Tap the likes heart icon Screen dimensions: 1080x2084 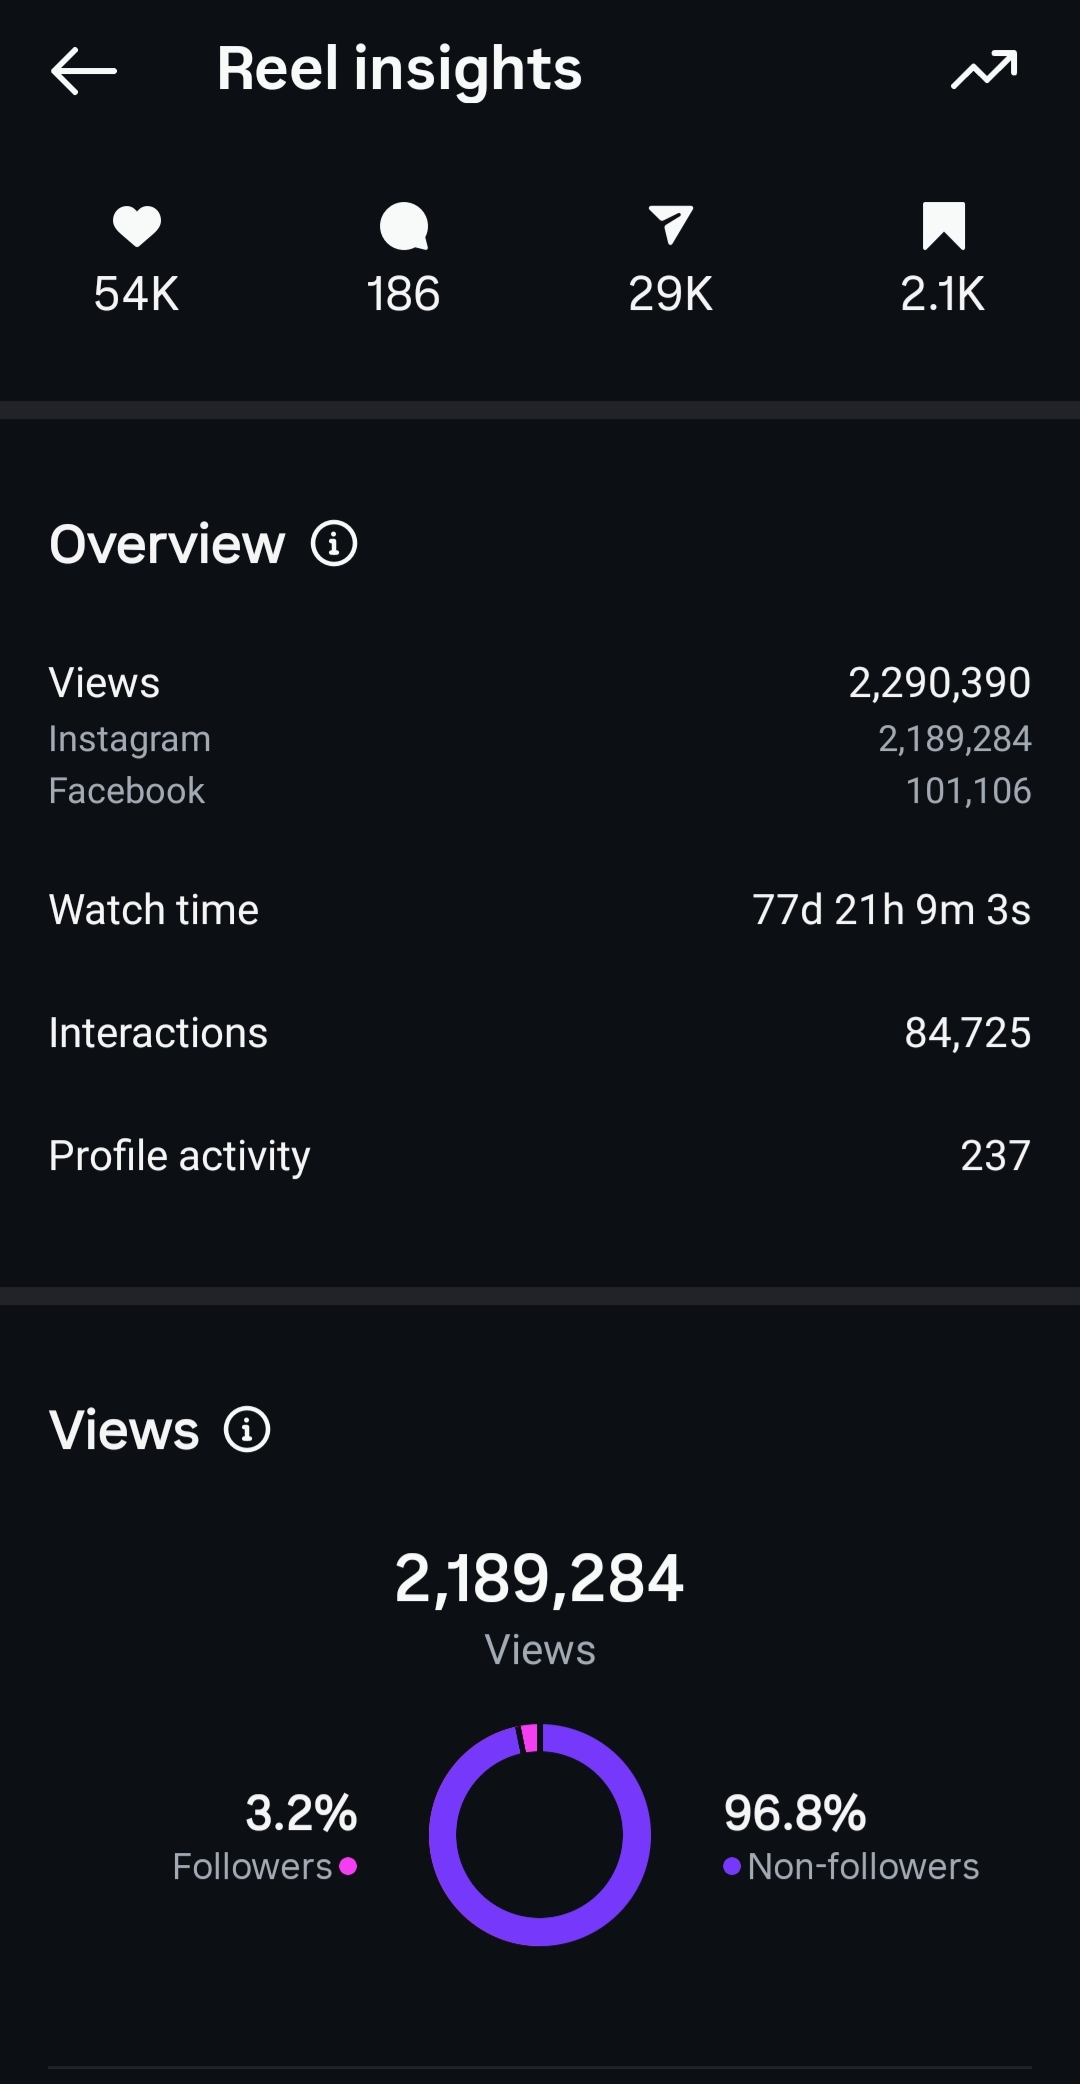click(x=137, y=225)
